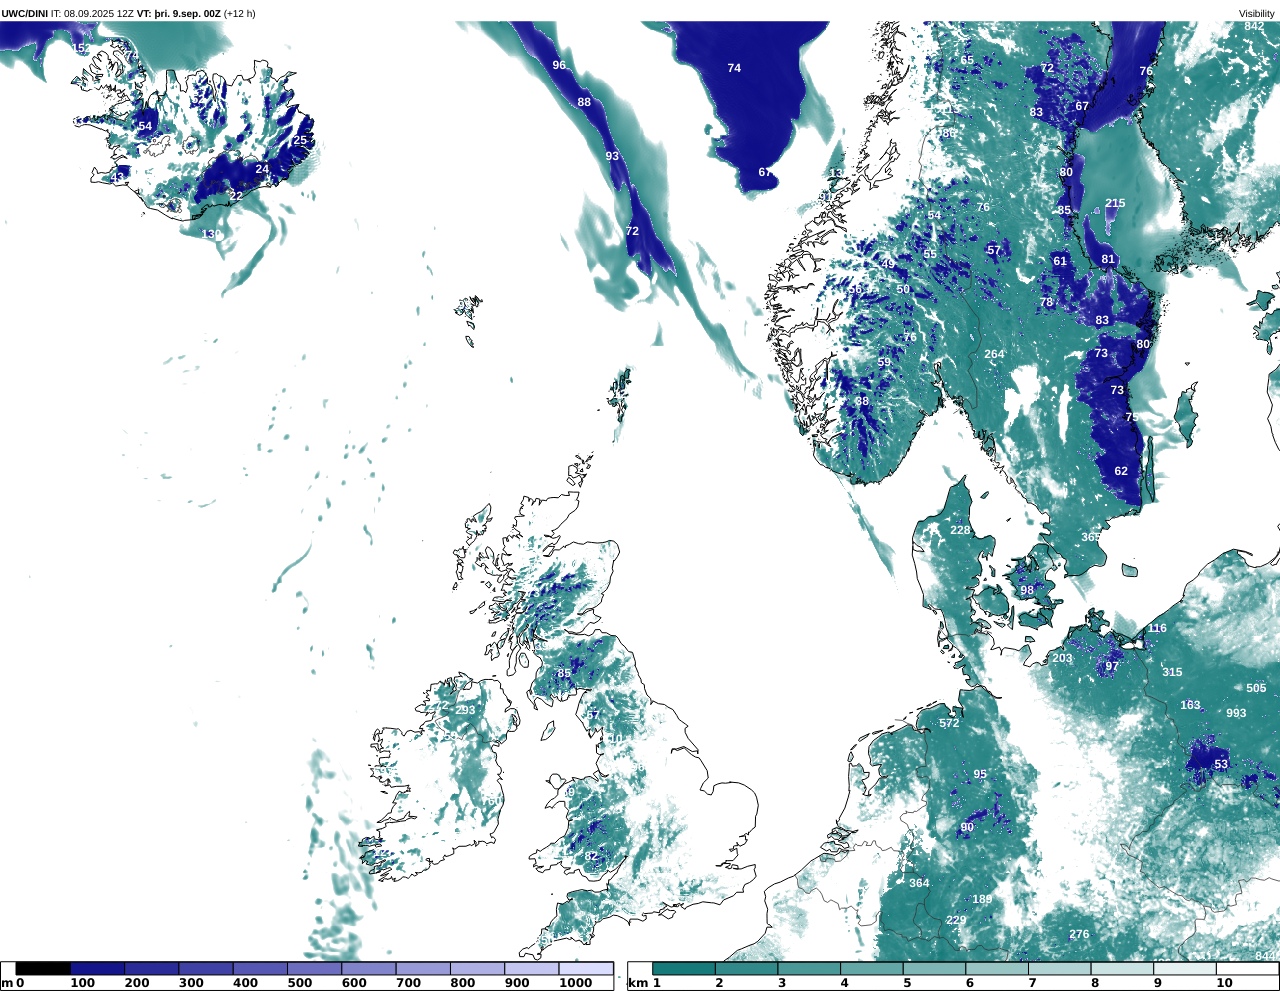The image size is (1280, 991).
Task: Click the '993' value on the map
Action: point(1236,713)
